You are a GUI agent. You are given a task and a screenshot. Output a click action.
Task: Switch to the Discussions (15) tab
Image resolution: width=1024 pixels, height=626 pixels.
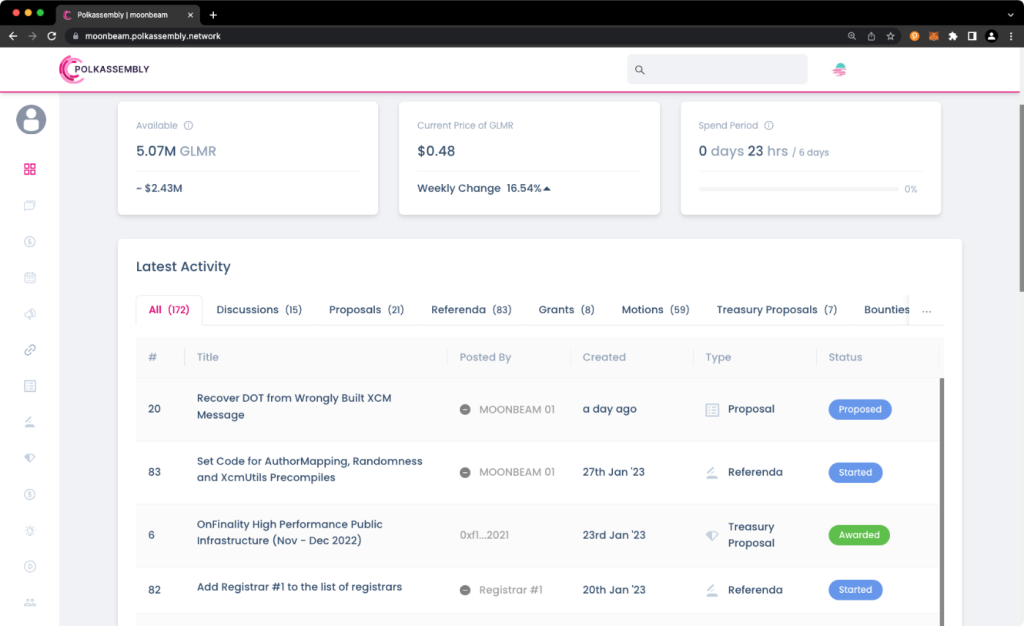coord(259,309)
